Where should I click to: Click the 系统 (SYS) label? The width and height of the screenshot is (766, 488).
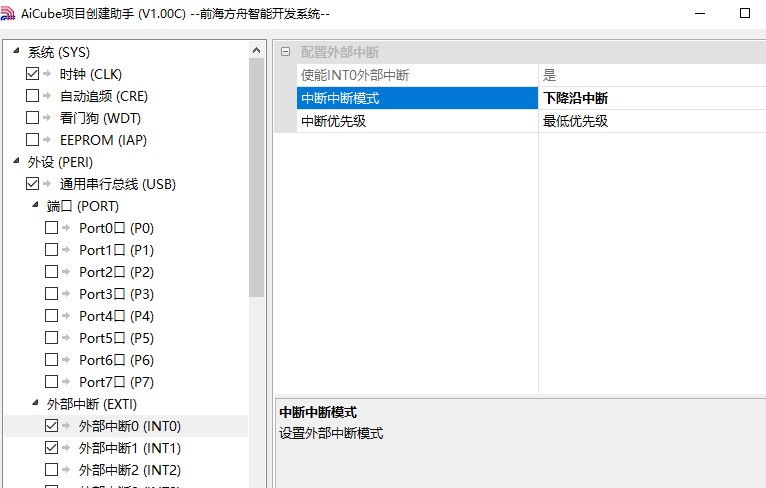(59, 52)
